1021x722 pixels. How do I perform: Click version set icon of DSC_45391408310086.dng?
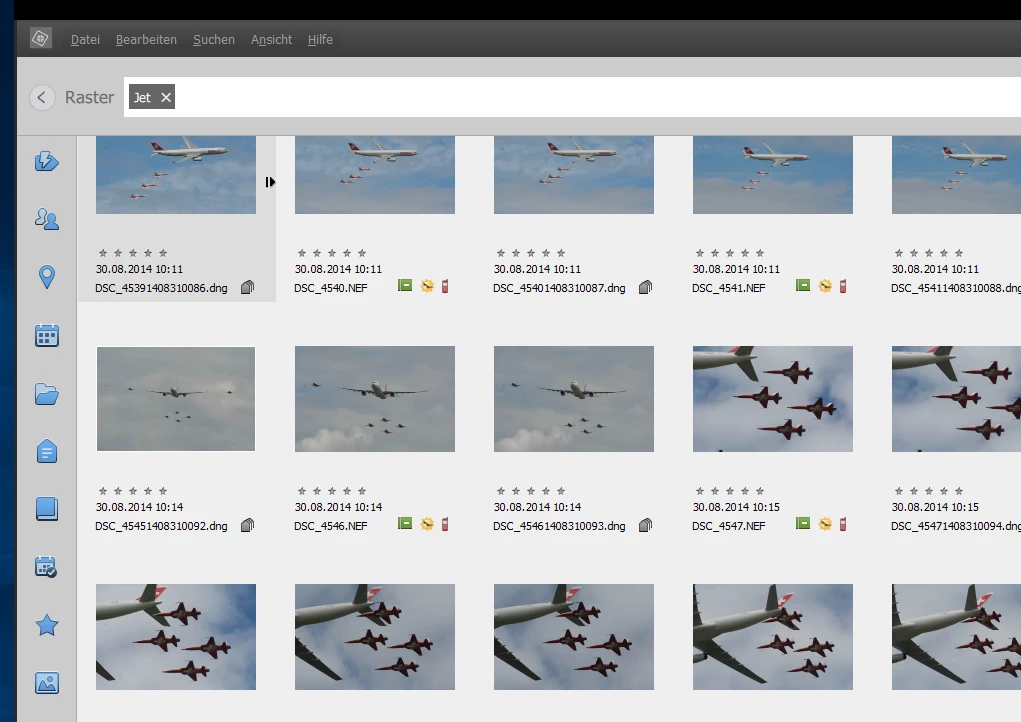(x=247, y=287)
